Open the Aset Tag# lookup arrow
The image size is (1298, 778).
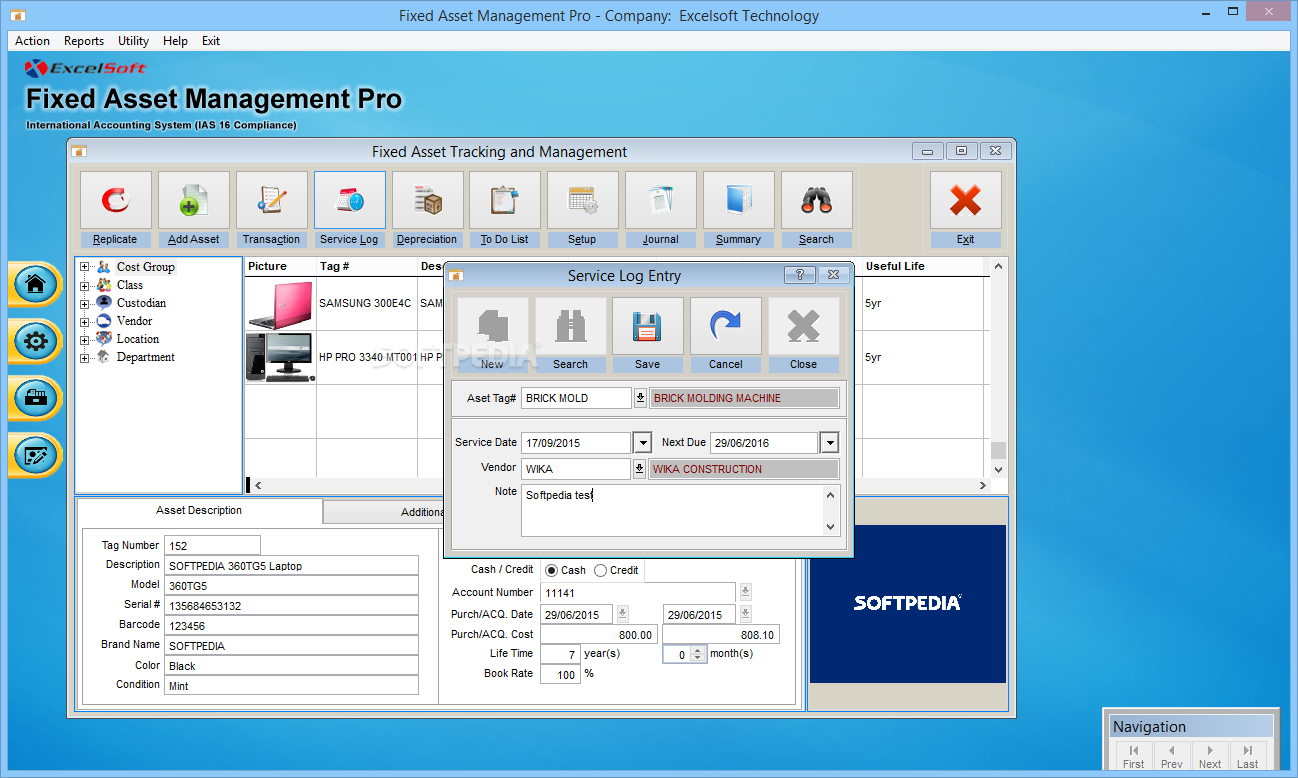[640, 398]
